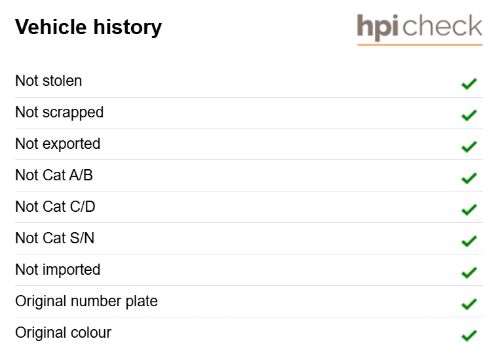500x360 pixels.
Task: Click the green checkmark for Not scrapped
Action: click(469, 115)
